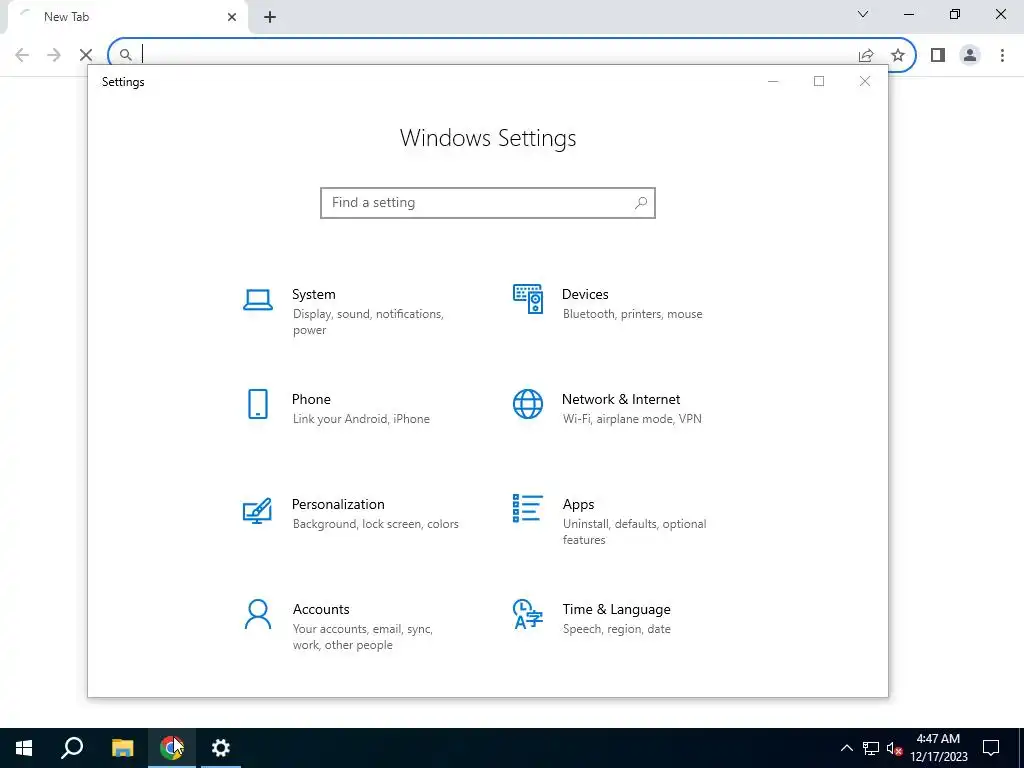Open Devices keyboard and speaker icon

click(528, 299)
